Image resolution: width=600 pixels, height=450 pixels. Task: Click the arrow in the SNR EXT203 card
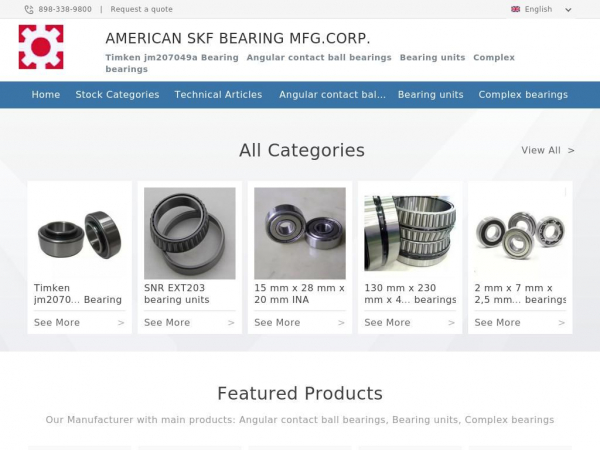click(x=231, y=323)
